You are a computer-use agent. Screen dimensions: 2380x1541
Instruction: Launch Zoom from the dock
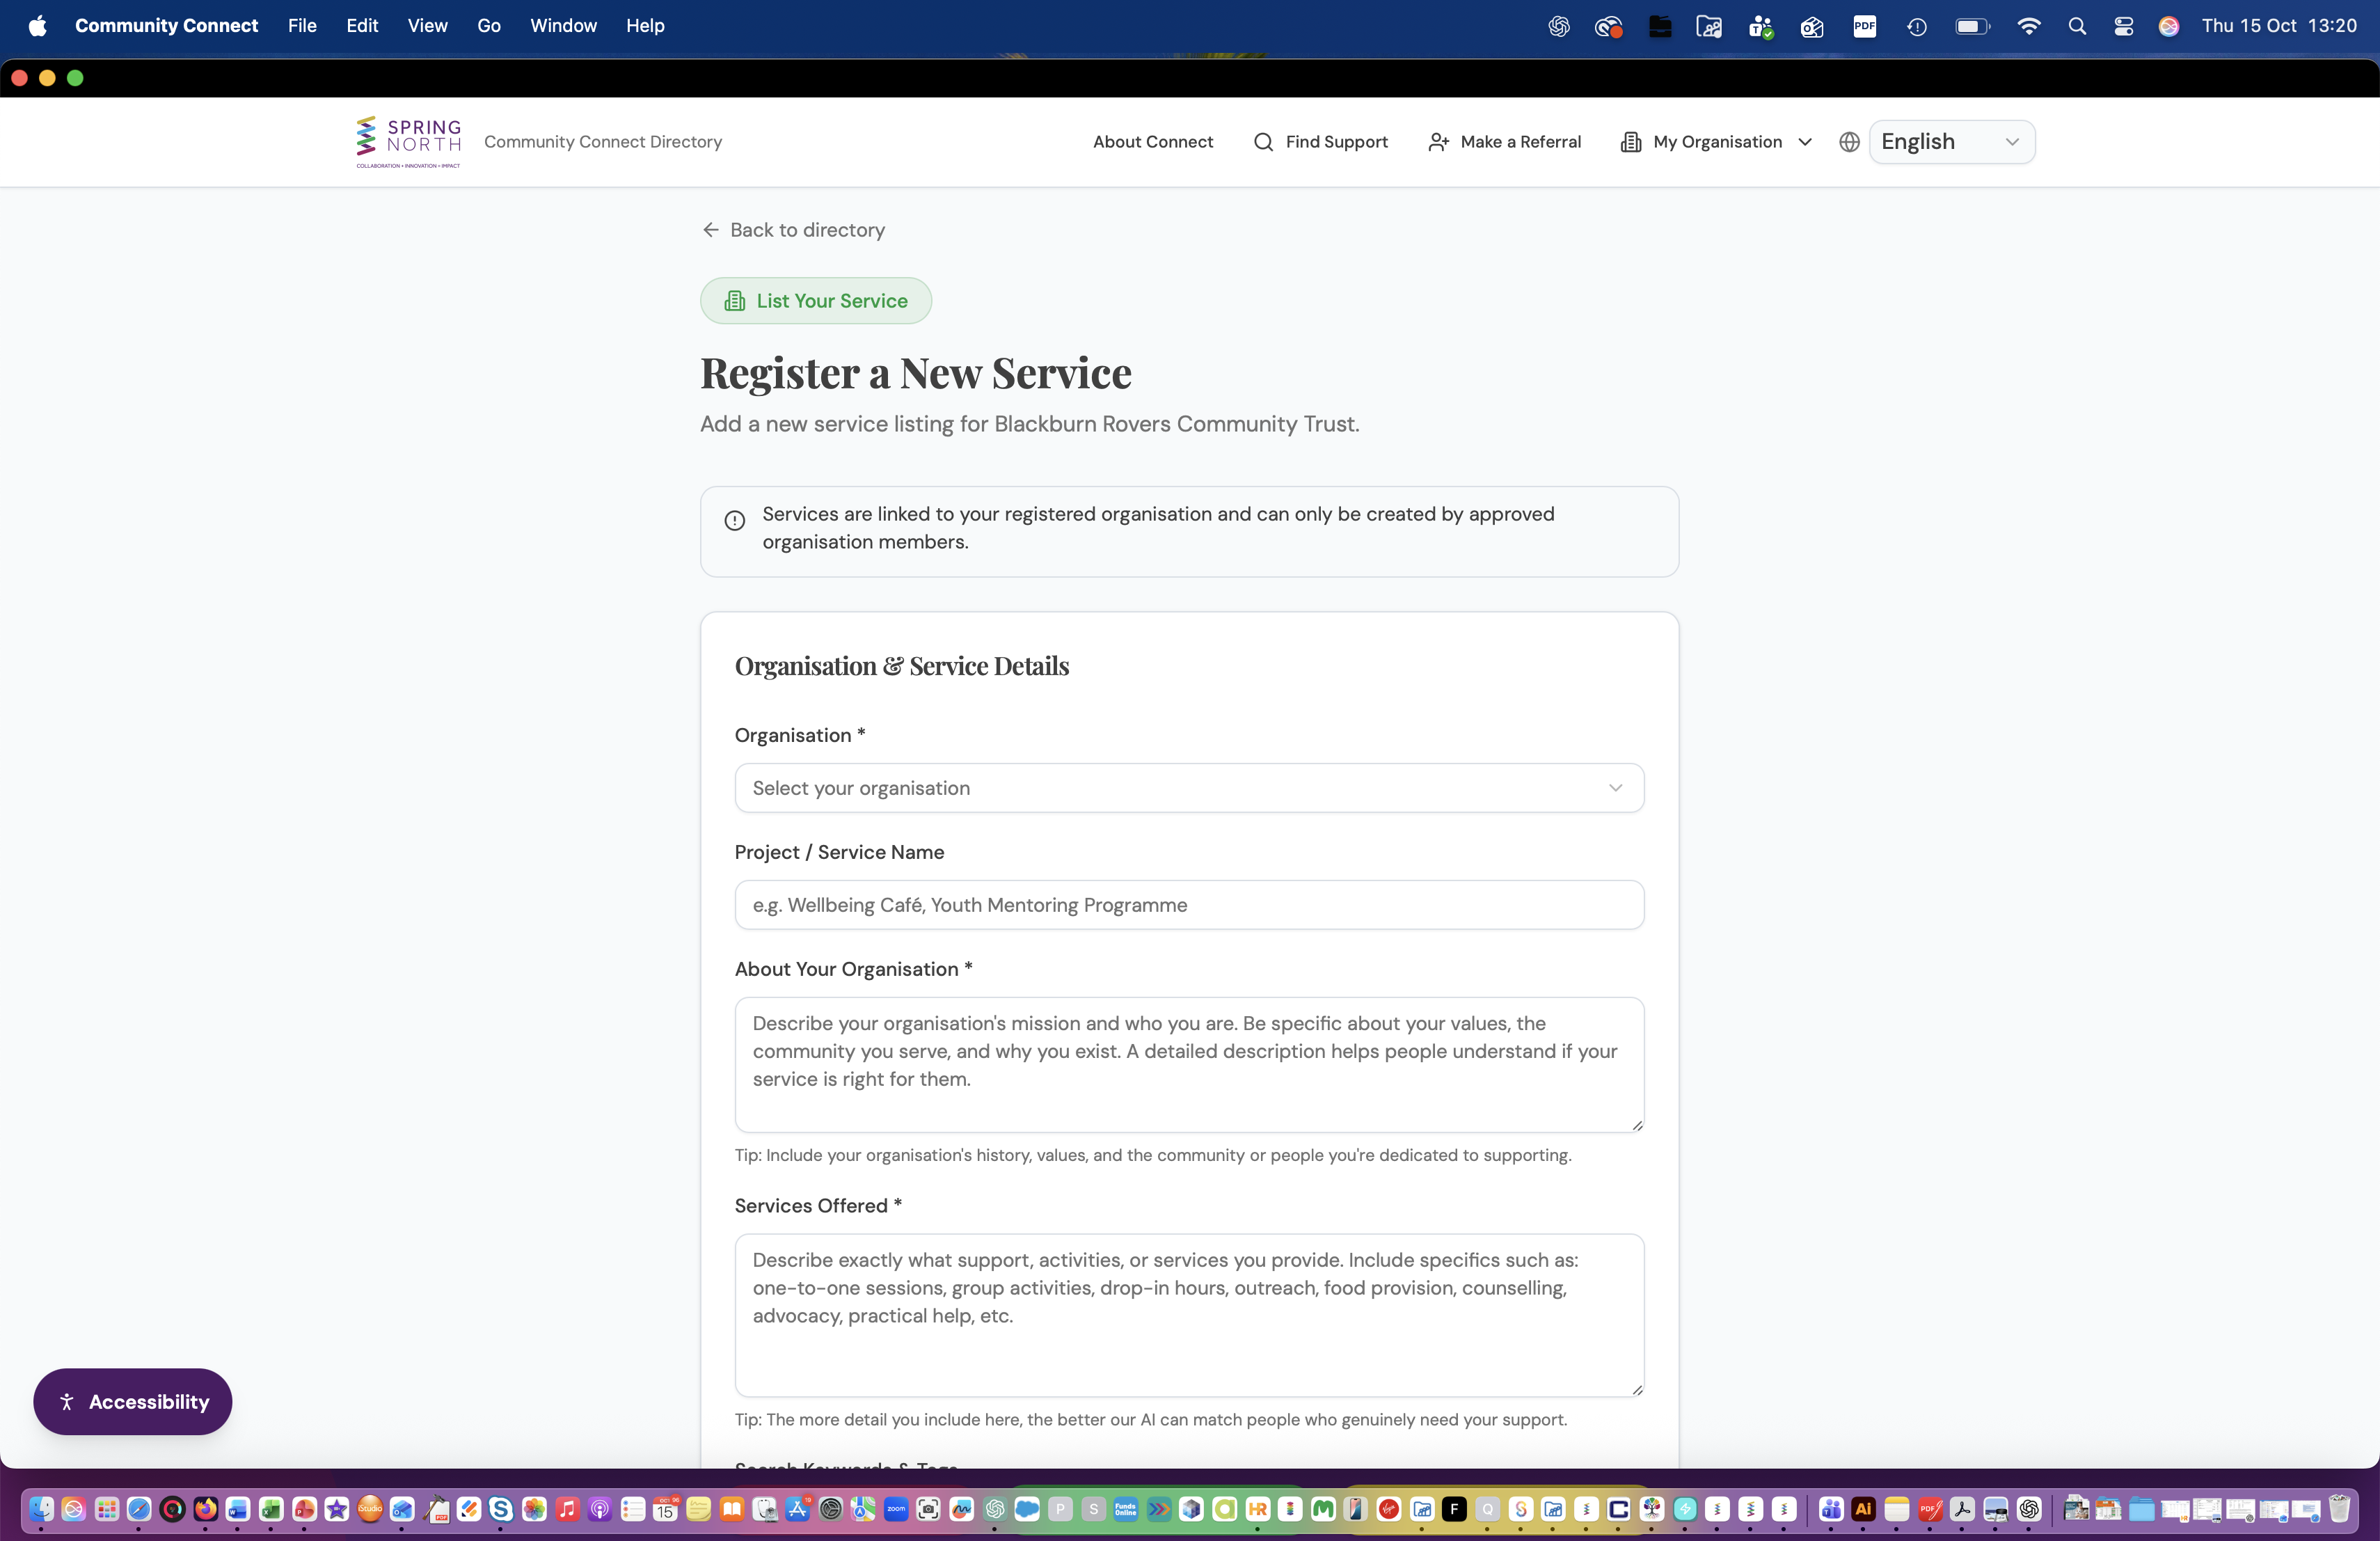[896, 1509]
